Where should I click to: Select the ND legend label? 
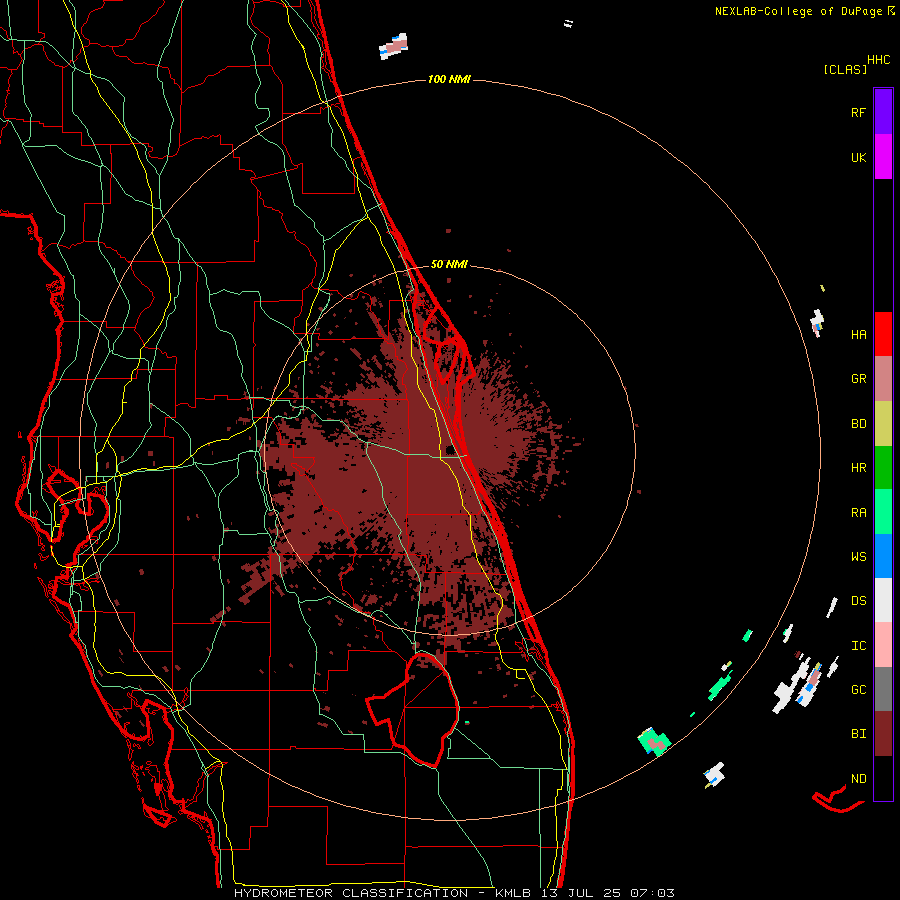(858, 779)
